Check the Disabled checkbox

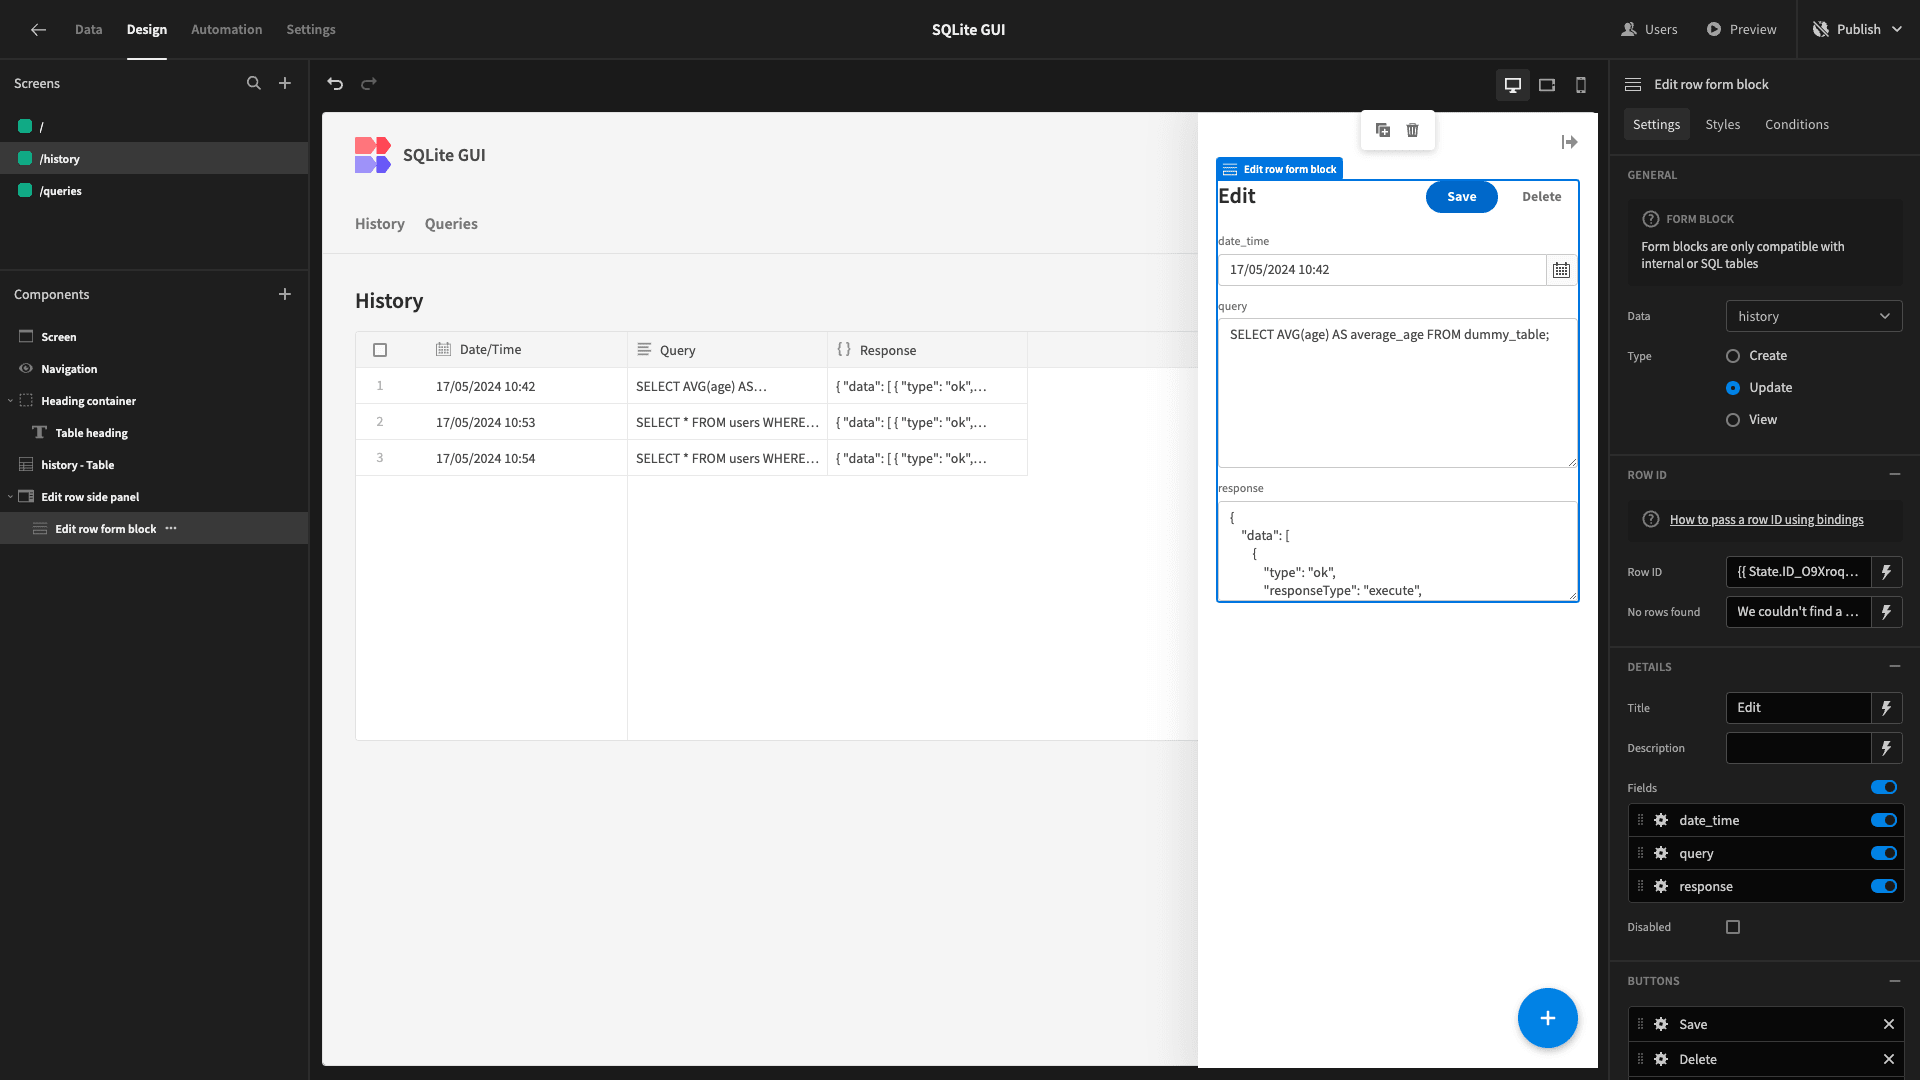tap(1733, 928)
